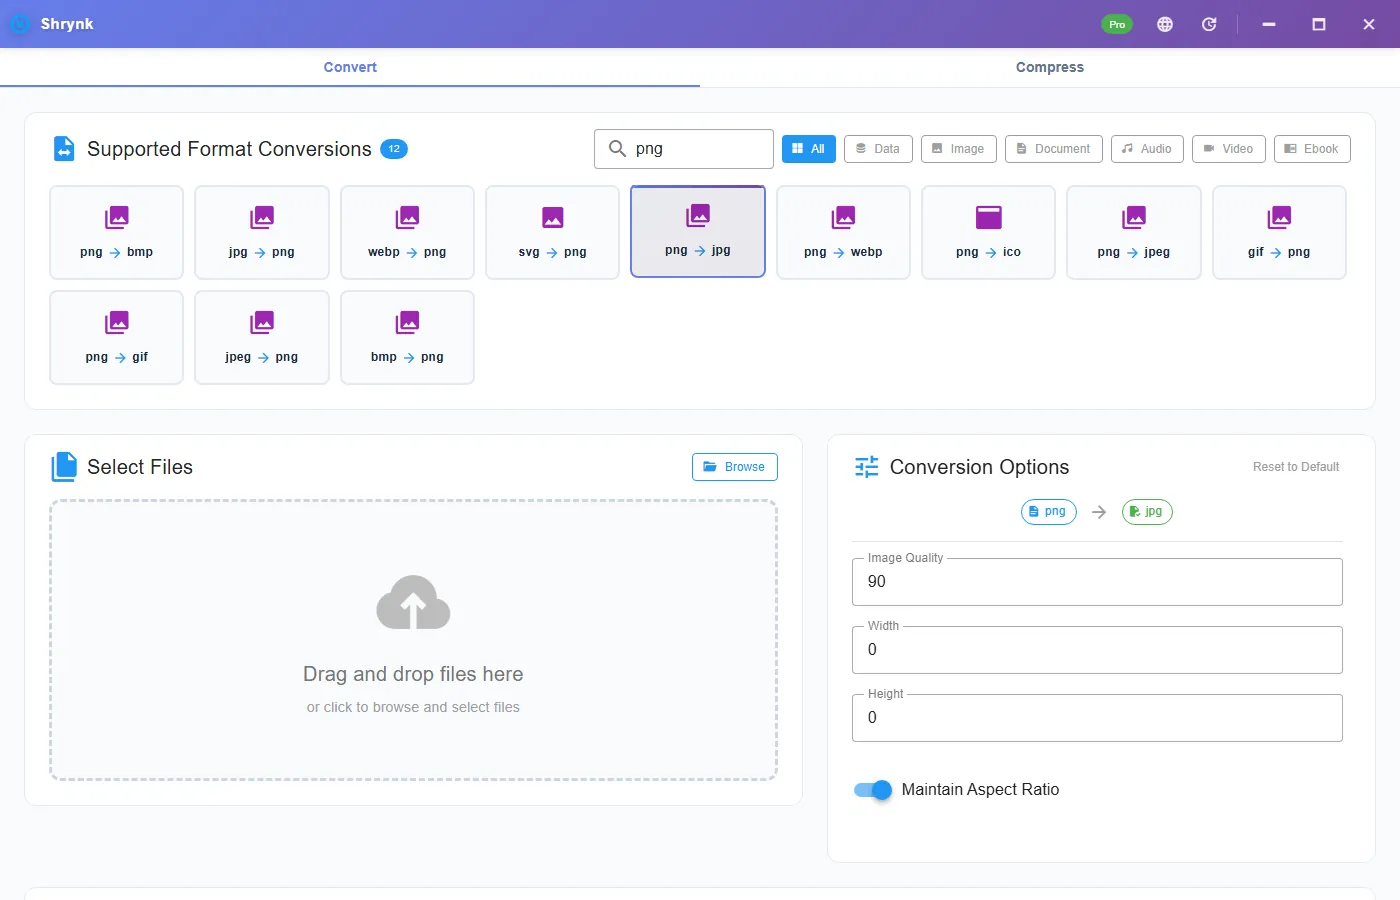Select the gif to png conversion card
This screenshot has width=1400, height=900.
coord(1279,232)
